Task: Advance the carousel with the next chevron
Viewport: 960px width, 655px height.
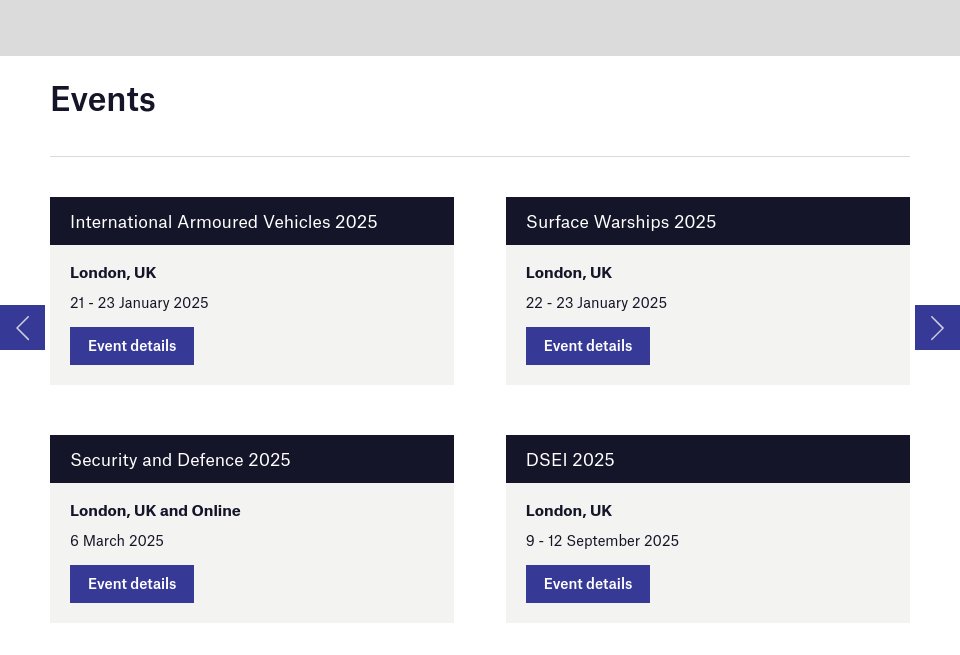Action: coord(937,327)
